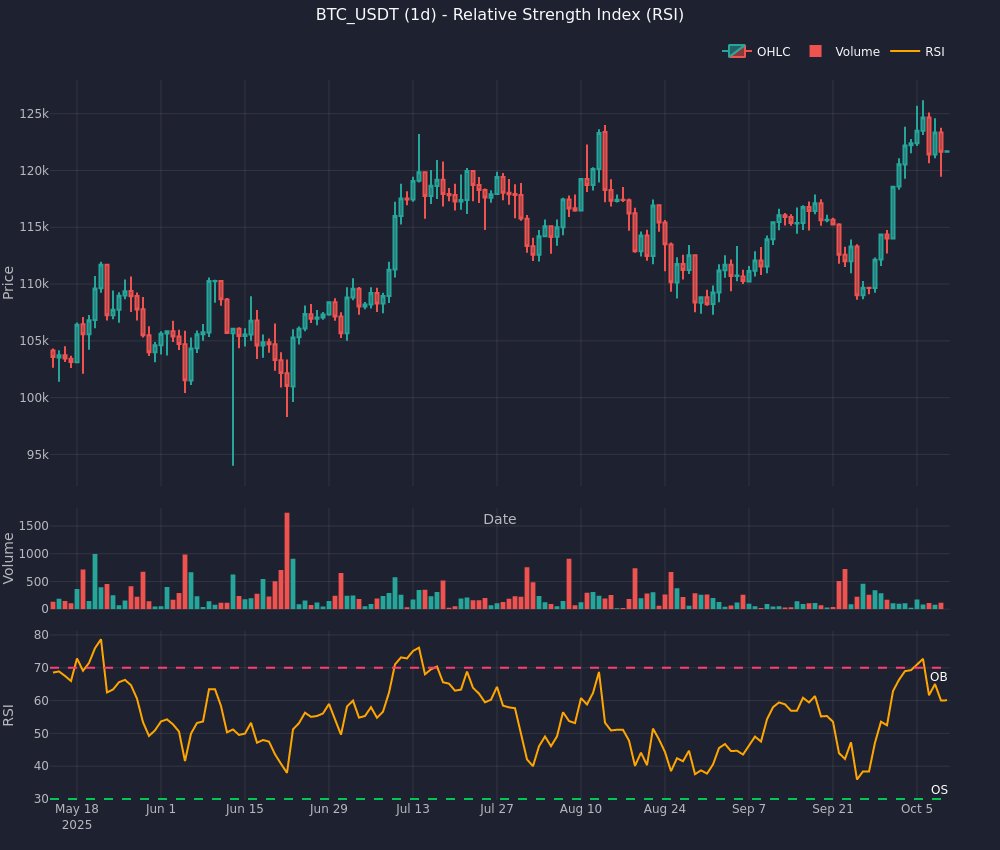Click the 500 volume axis label
Screen dimensions: 1000x850
click(37, 582)
